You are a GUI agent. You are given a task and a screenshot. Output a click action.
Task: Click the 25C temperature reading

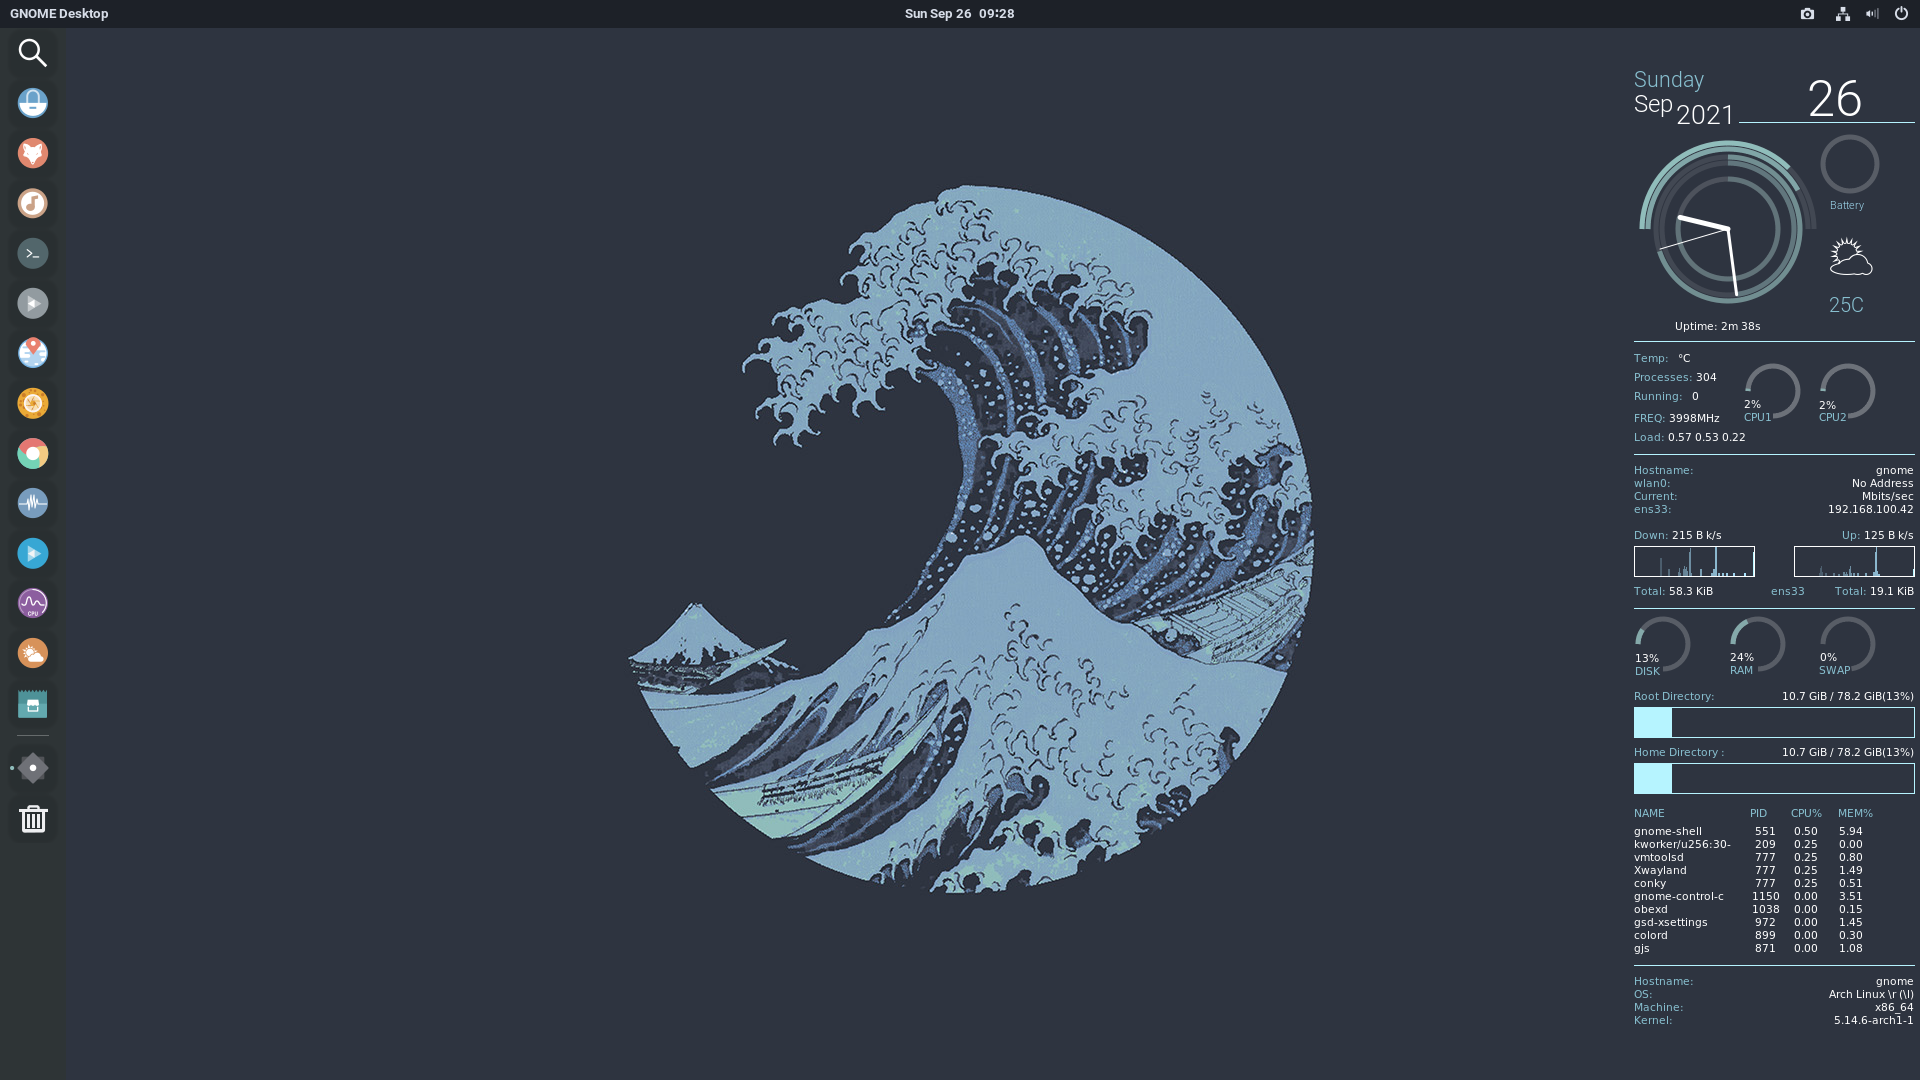1846,305
